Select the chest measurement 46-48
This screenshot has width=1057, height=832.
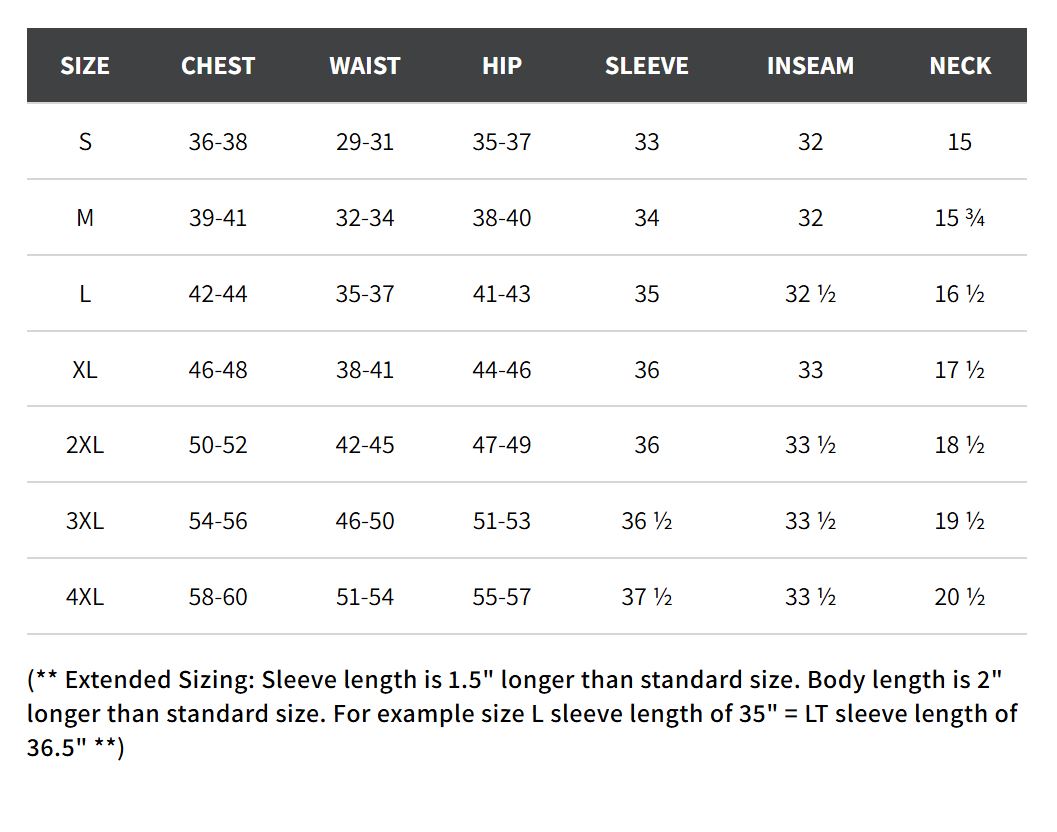click(x=218, y=370)
